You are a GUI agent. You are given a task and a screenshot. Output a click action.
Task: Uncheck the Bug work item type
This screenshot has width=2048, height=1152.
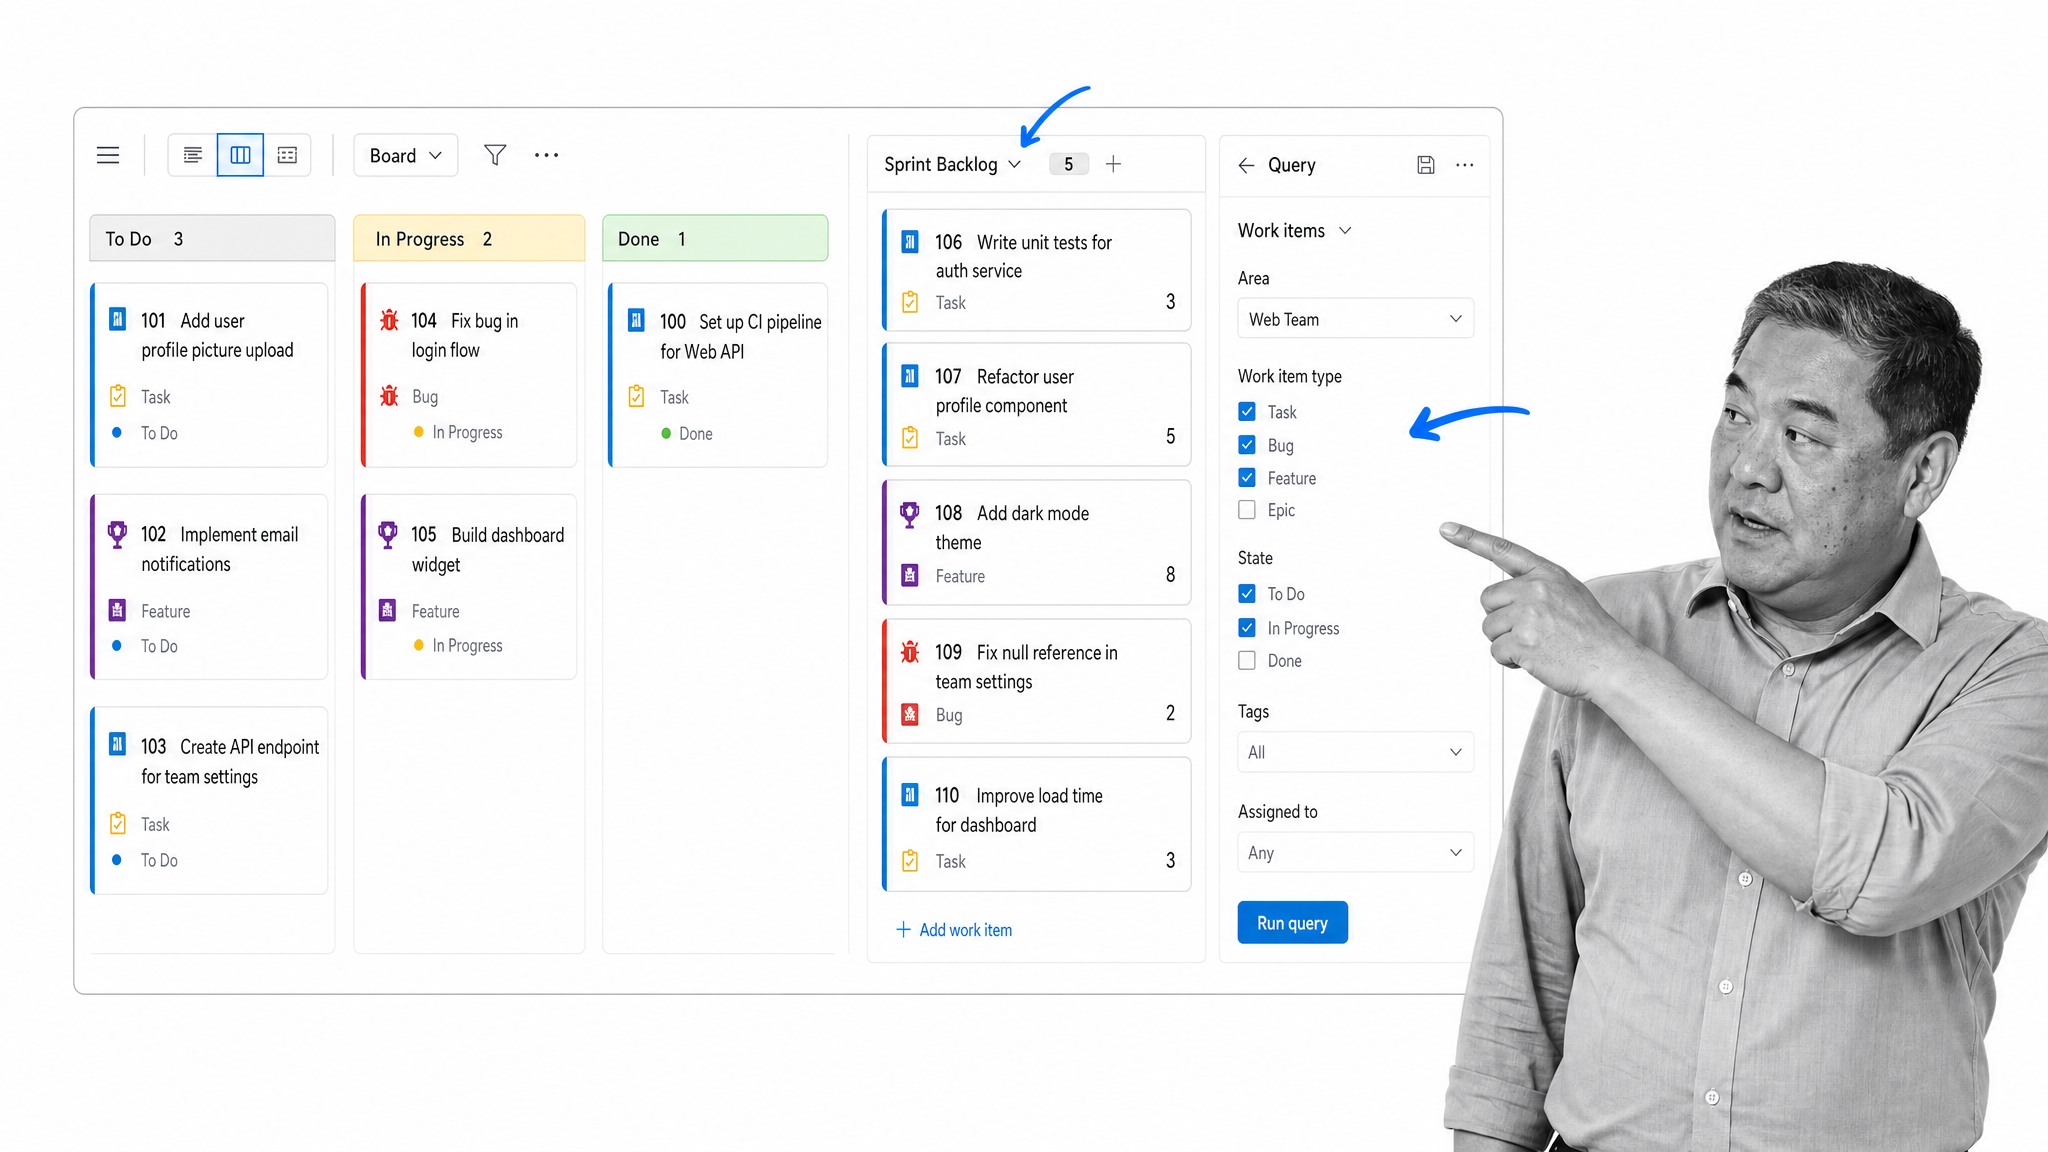click(1247, 445)
